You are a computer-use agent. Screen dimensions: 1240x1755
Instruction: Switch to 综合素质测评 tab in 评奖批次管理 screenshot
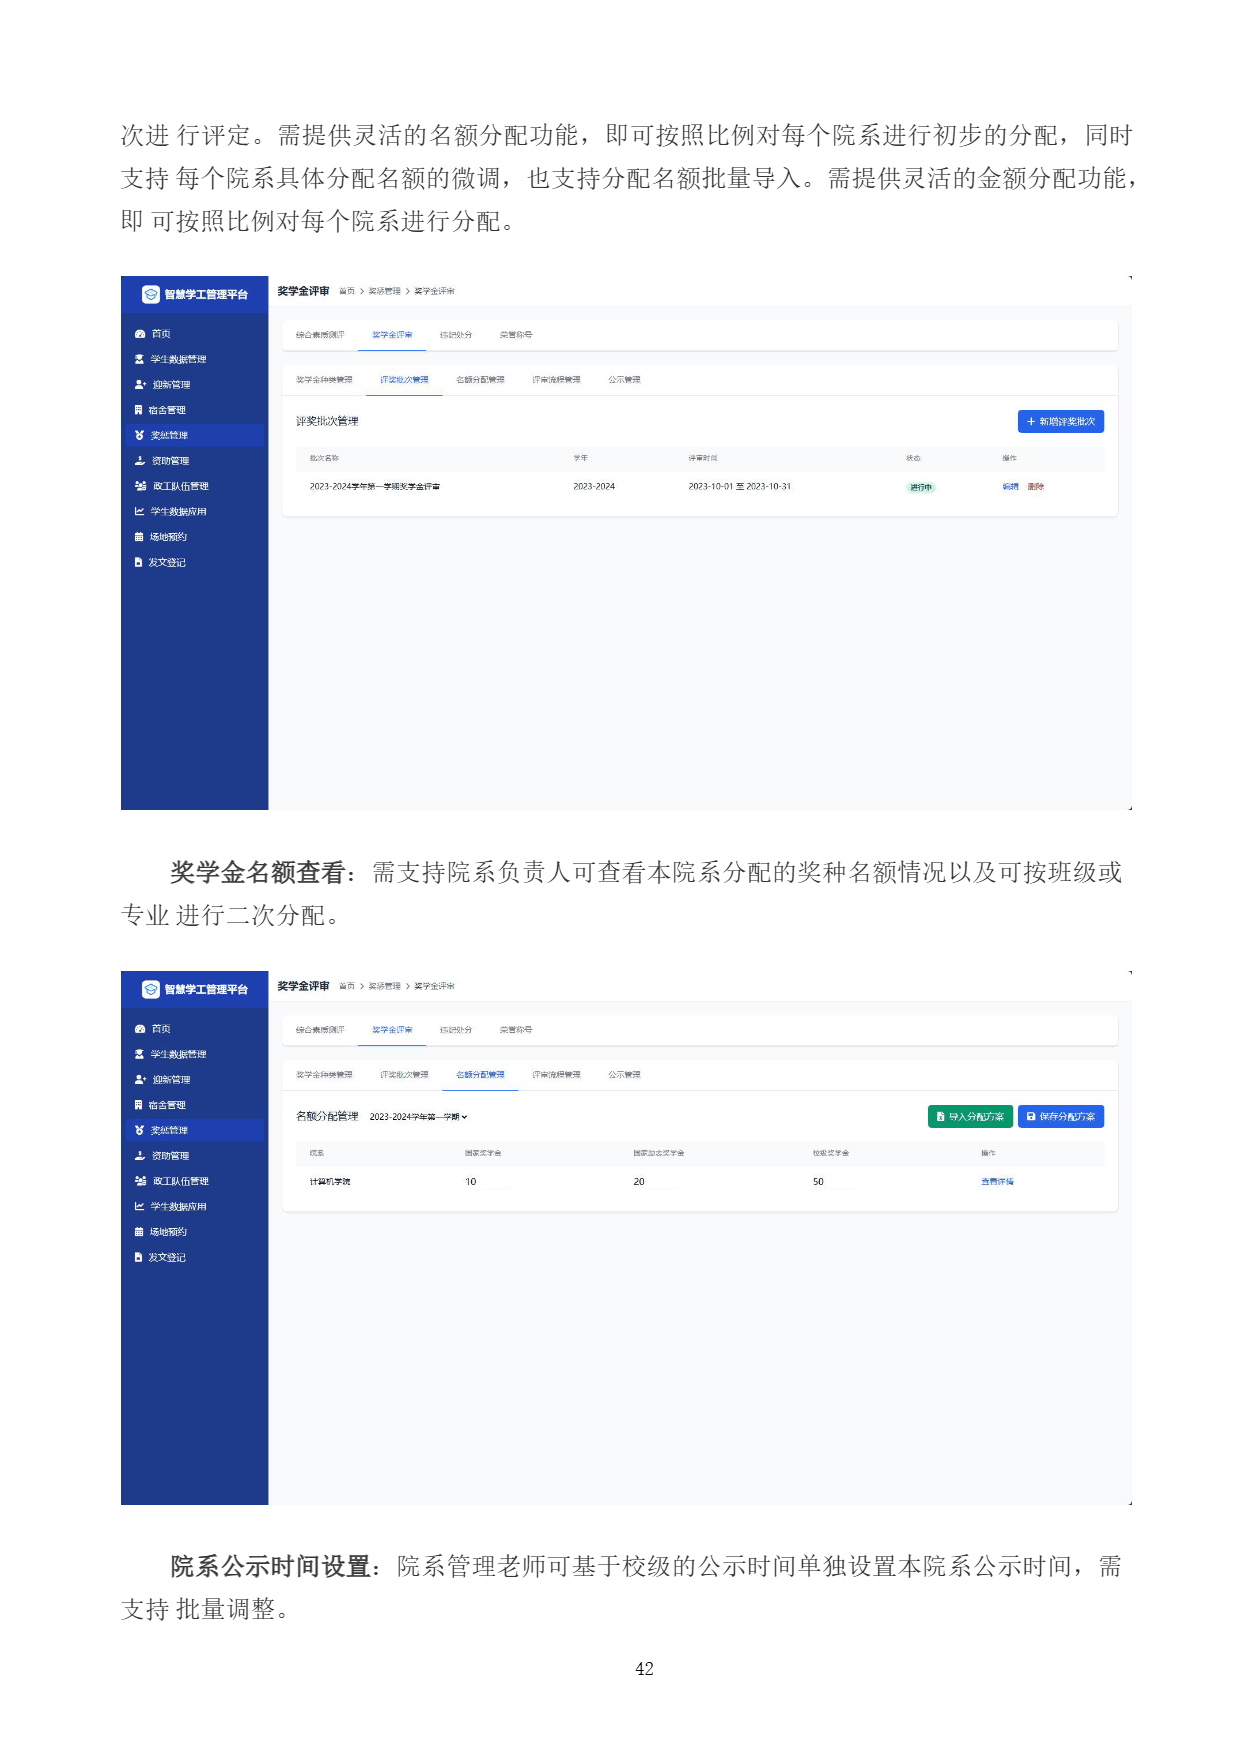click(320, 335)
